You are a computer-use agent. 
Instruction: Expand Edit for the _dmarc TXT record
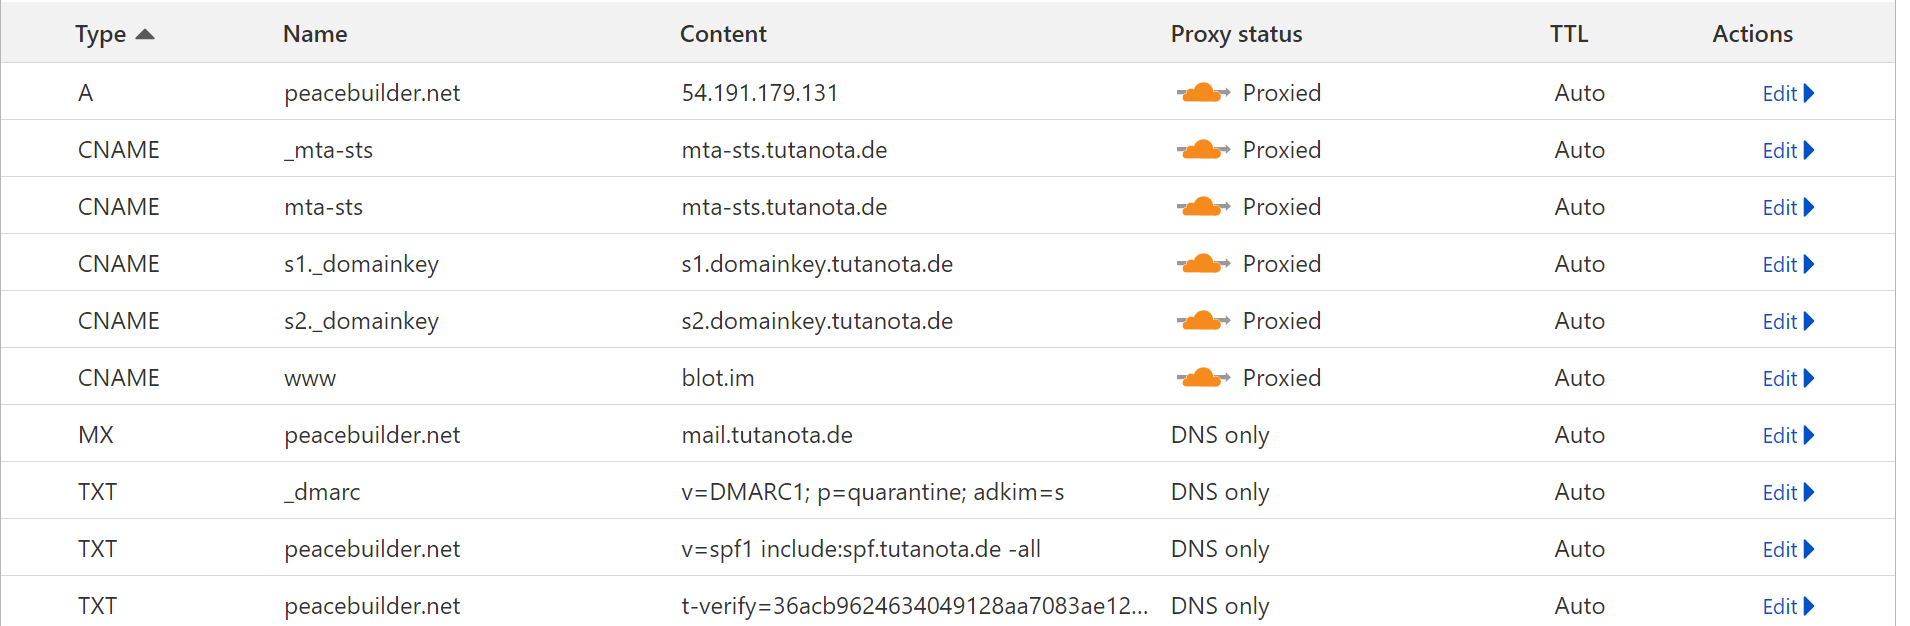click(1788, 492)
